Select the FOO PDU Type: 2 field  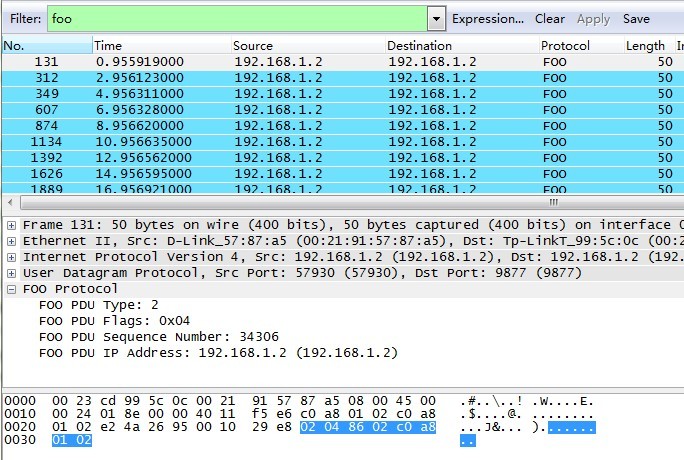[99, 305]
